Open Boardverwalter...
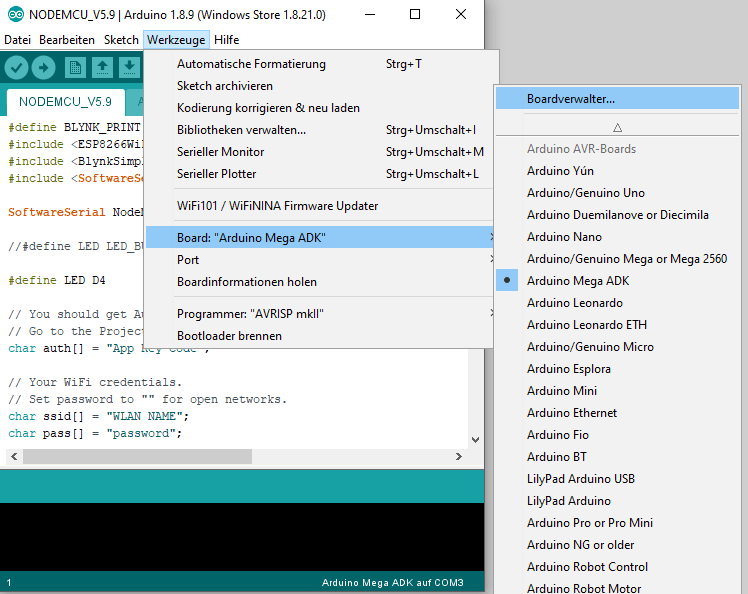 click(x=617, y=99)
